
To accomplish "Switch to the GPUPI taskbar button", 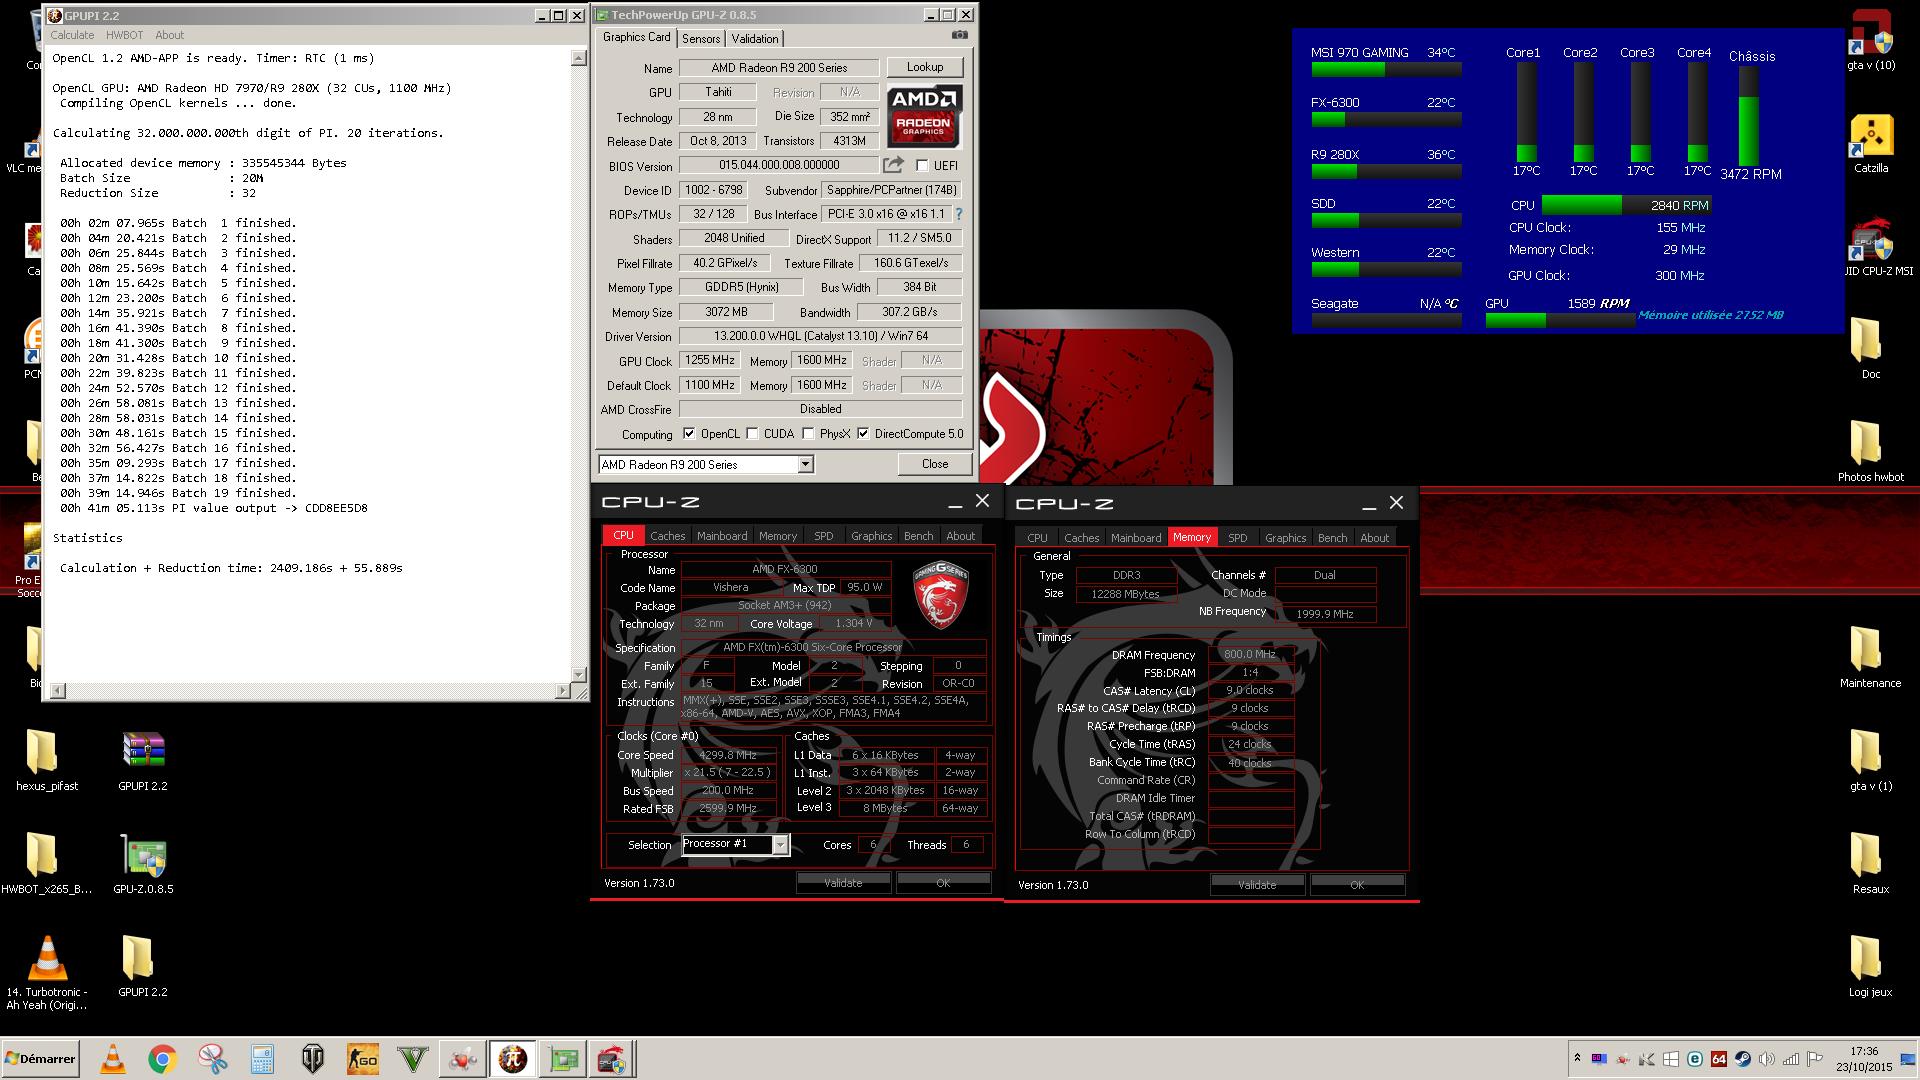I will point(513,1059).
